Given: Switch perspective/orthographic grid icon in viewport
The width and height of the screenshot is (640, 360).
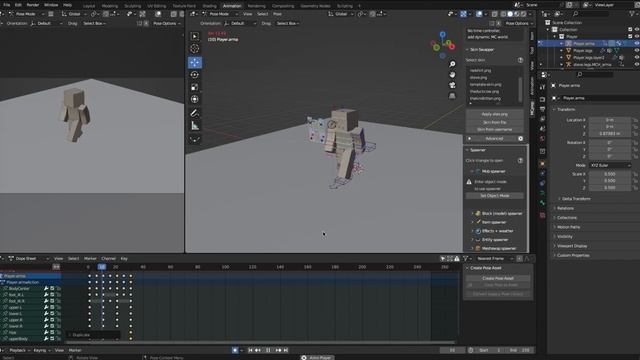Looking at the screenshot, I should pos(452,96).
